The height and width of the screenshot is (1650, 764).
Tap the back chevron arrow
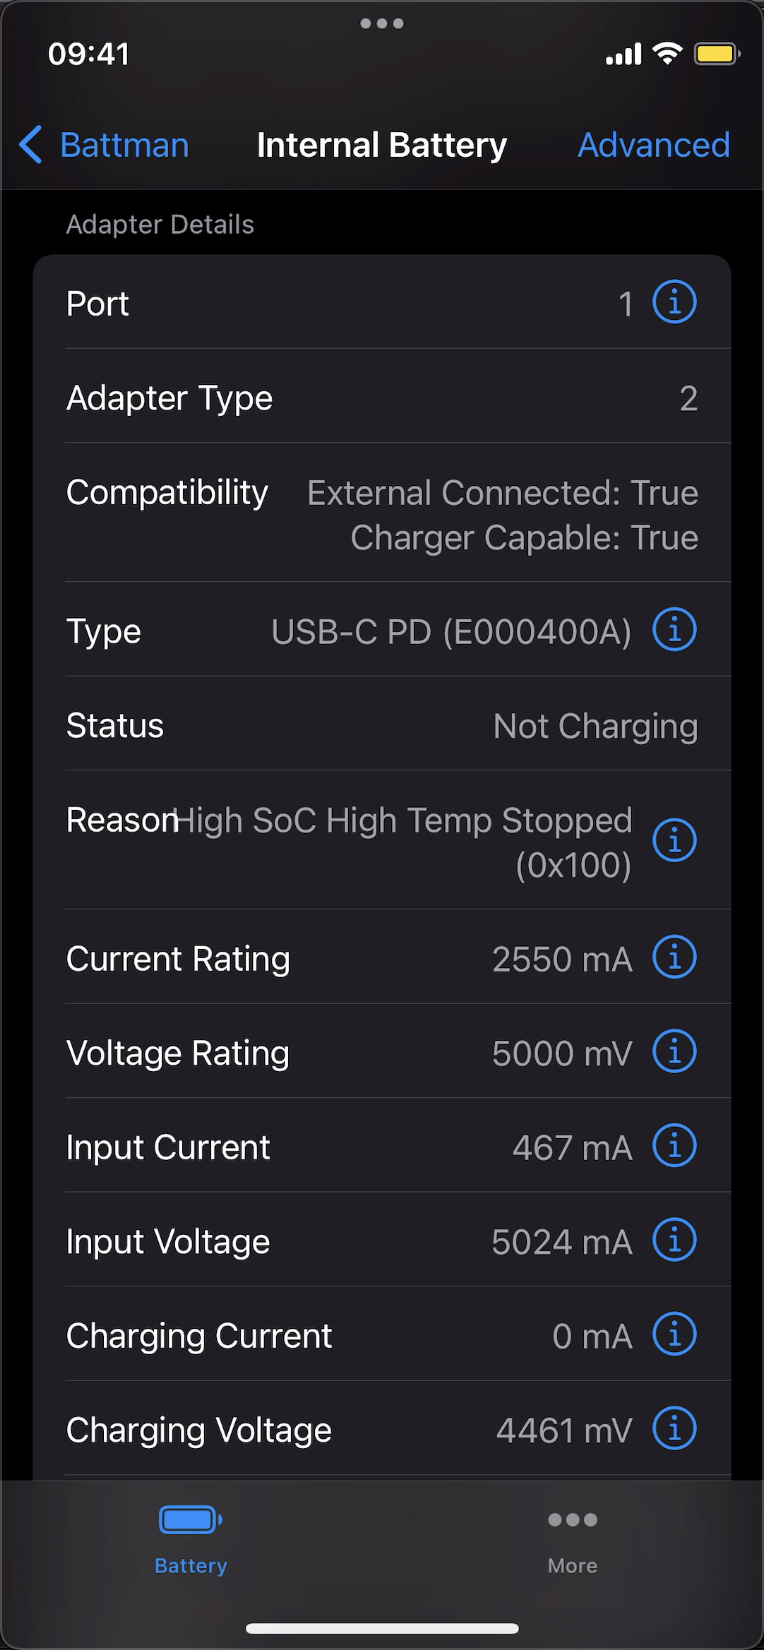31,145
